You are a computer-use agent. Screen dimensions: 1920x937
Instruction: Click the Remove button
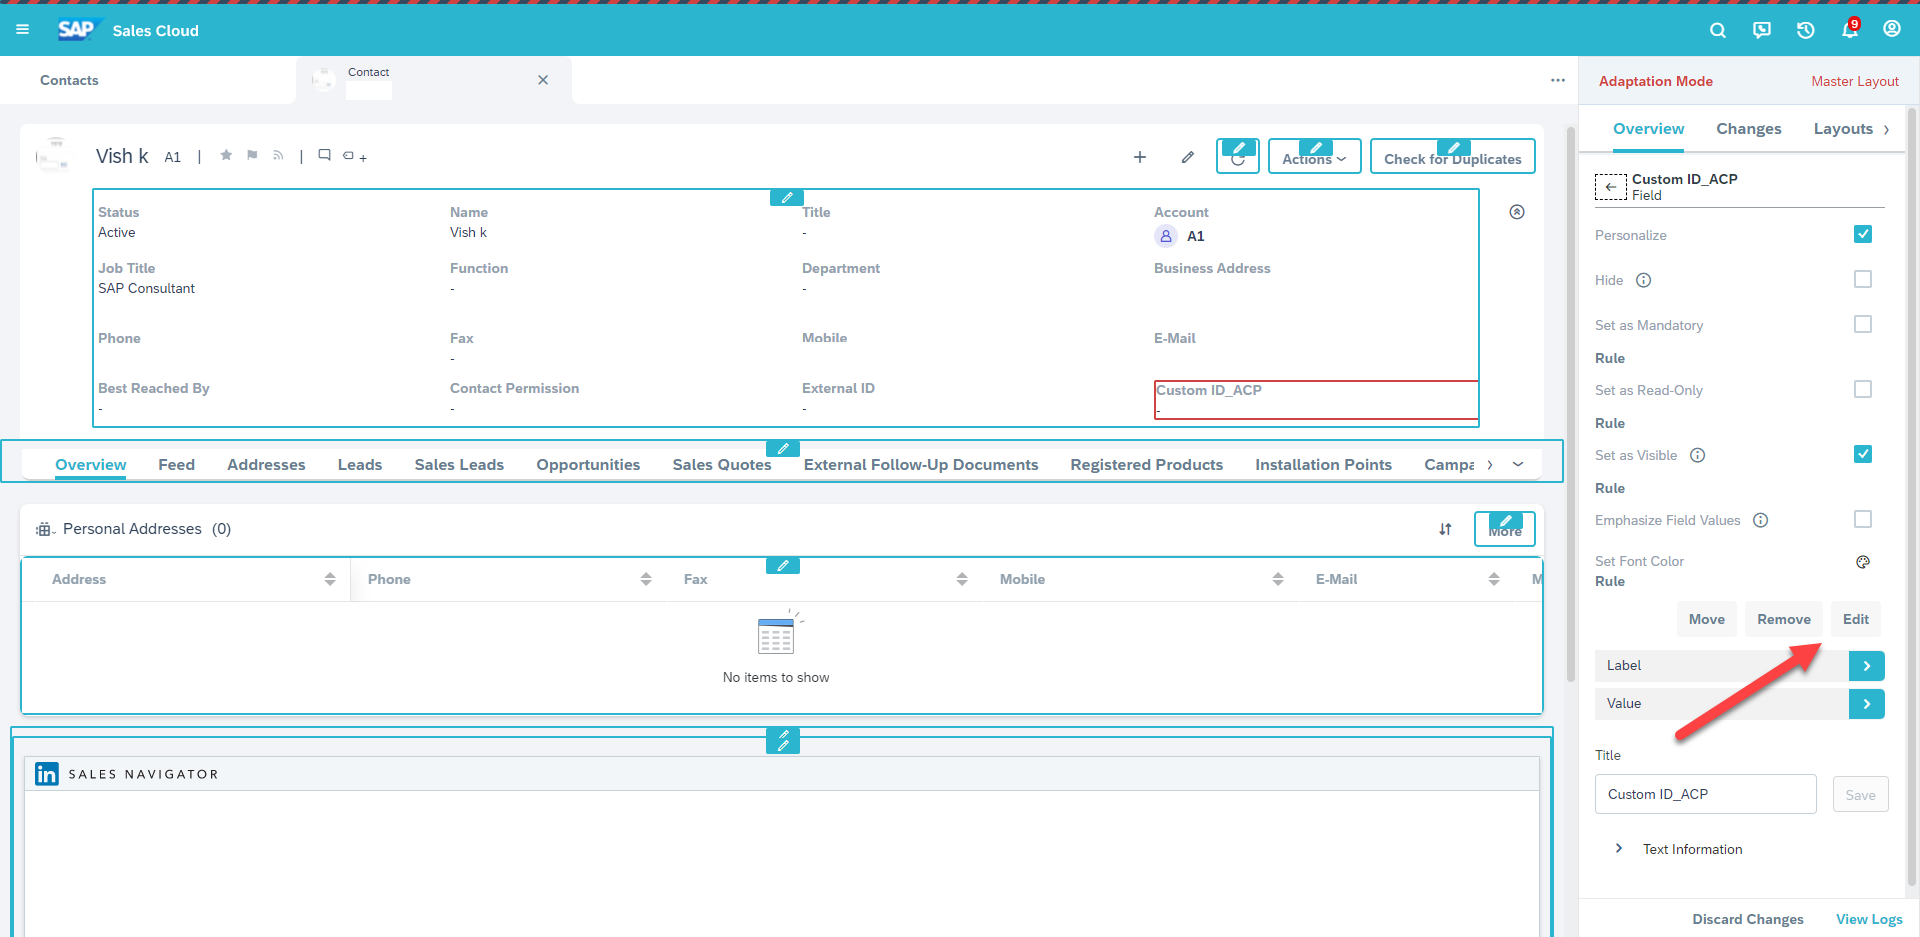click(1784, 619)
